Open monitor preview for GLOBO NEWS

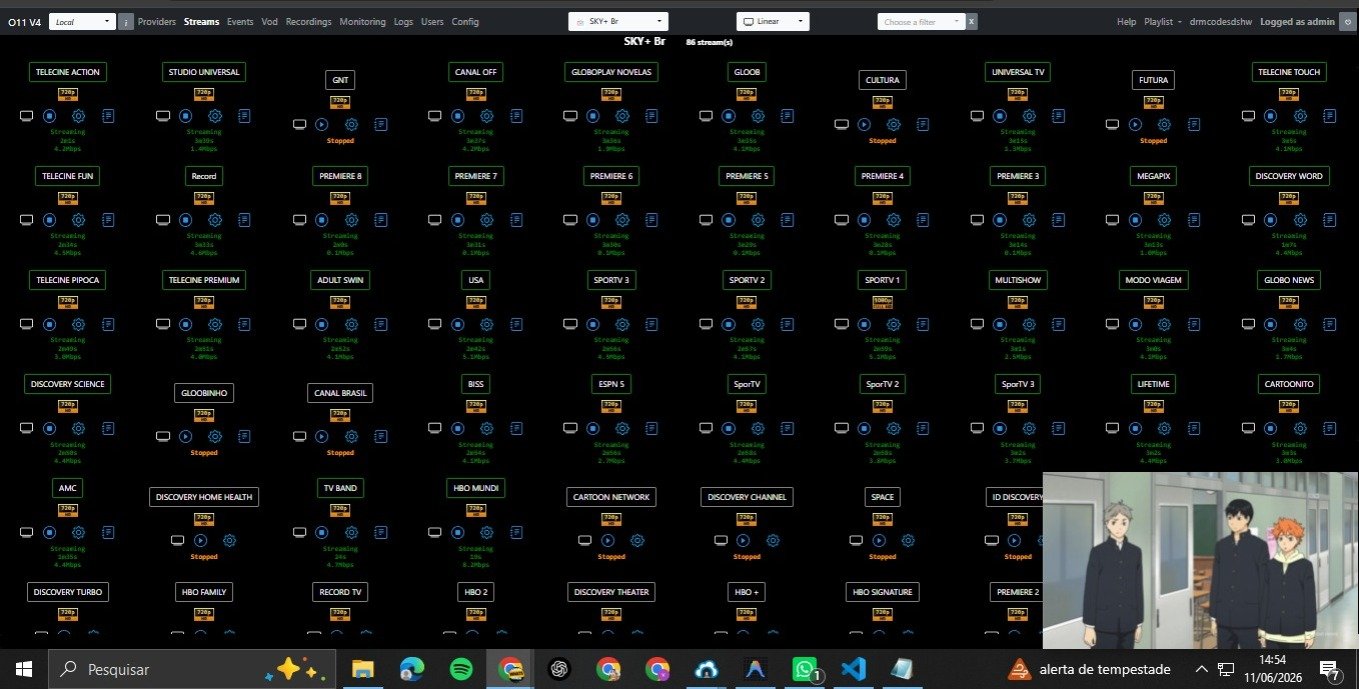(1249, 324)
